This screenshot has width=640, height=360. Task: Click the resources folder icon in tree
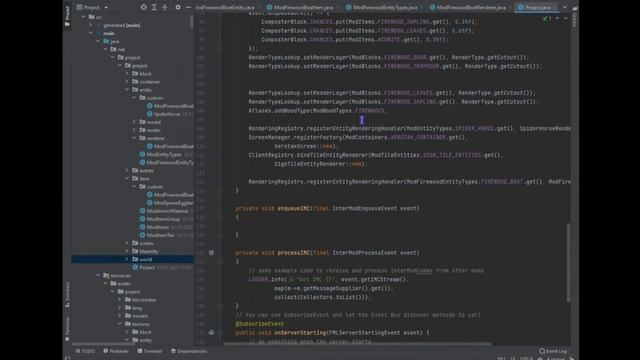pos(106,276)
